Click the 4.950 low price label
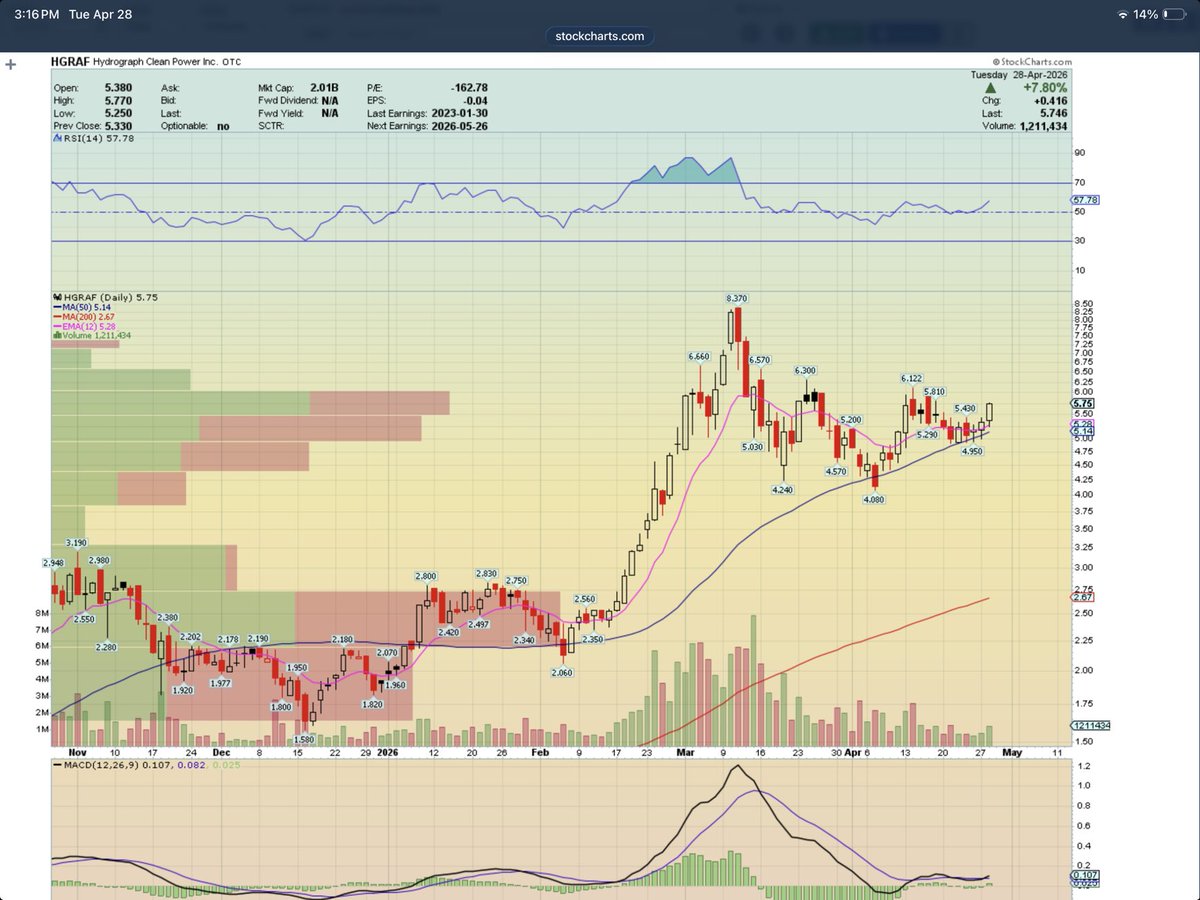 pyautogui.click(x=972, y=452)
